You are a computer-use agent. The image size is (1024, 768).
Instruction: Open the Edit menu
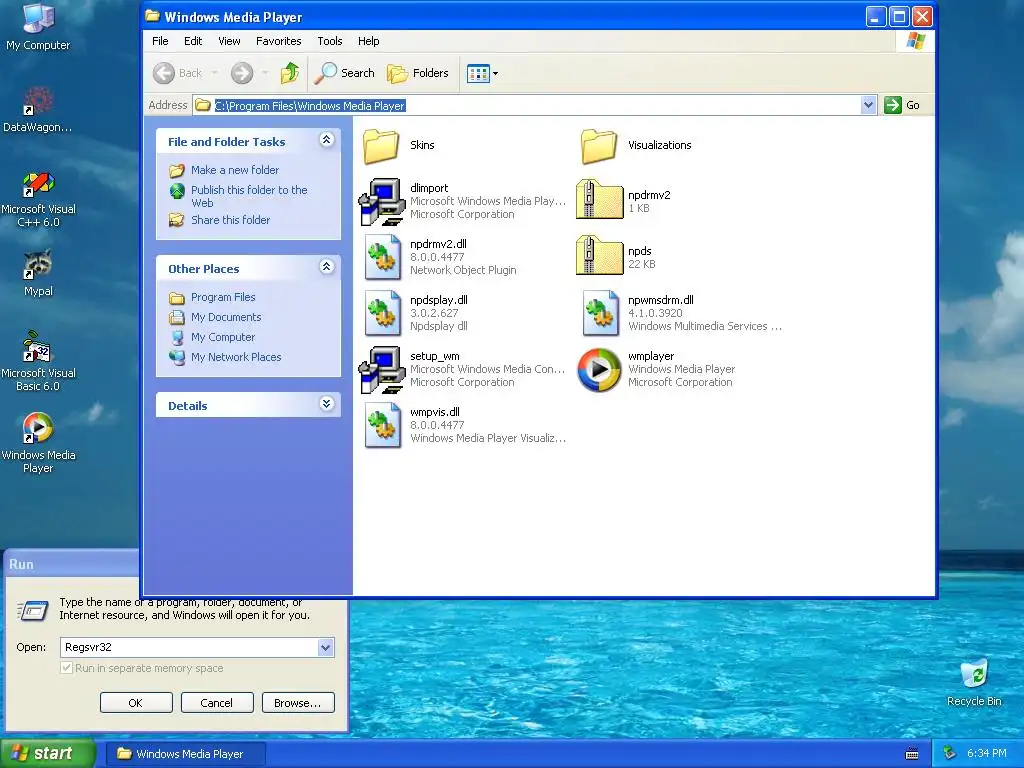[x=193, y=41]
